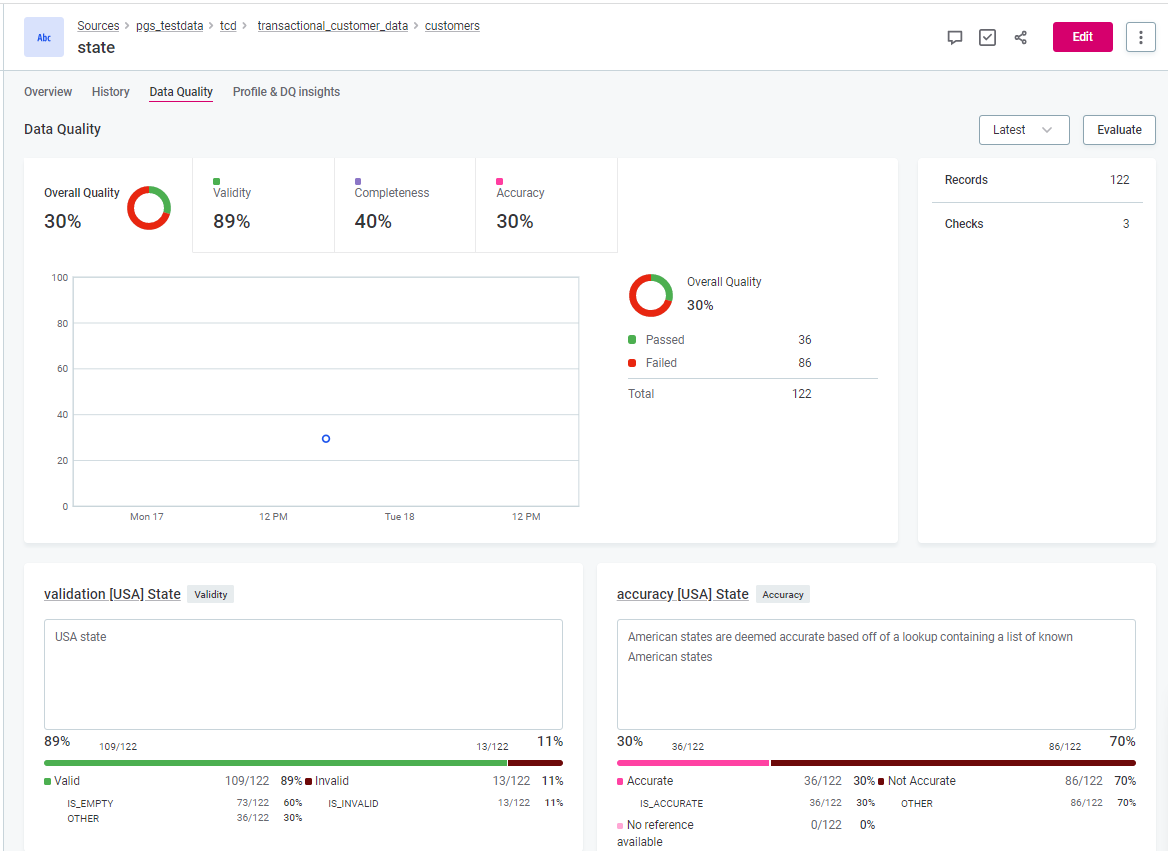Open the Latest version dropdown

[x=1024, y=130]
